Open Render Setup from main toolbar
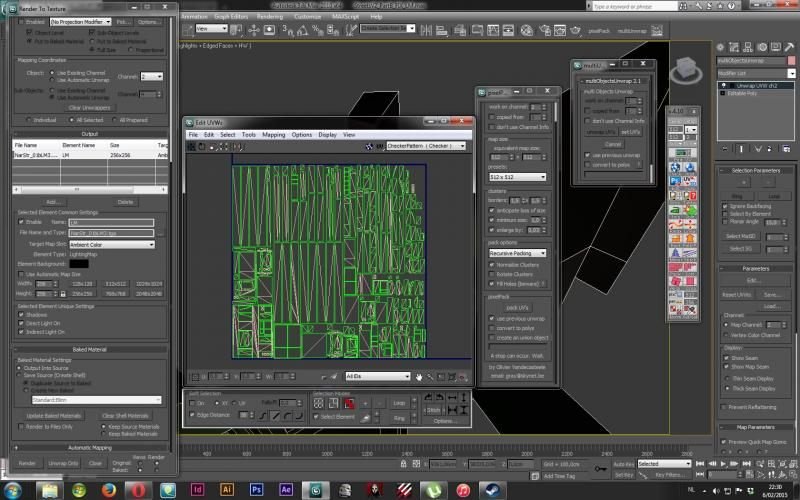Viewport: 800px width, 500px height. point(545,30)
